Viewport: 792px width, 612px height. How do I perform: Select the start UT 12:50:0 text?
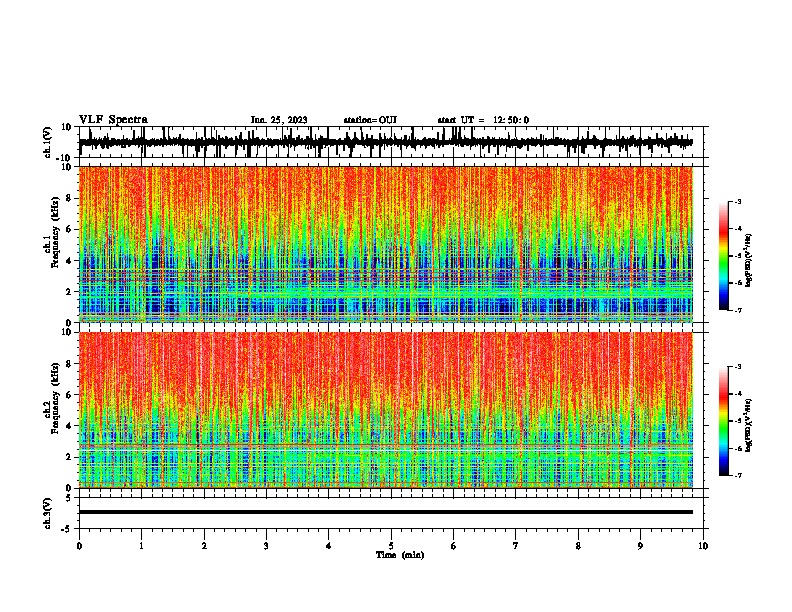click(x=483, y=120)
